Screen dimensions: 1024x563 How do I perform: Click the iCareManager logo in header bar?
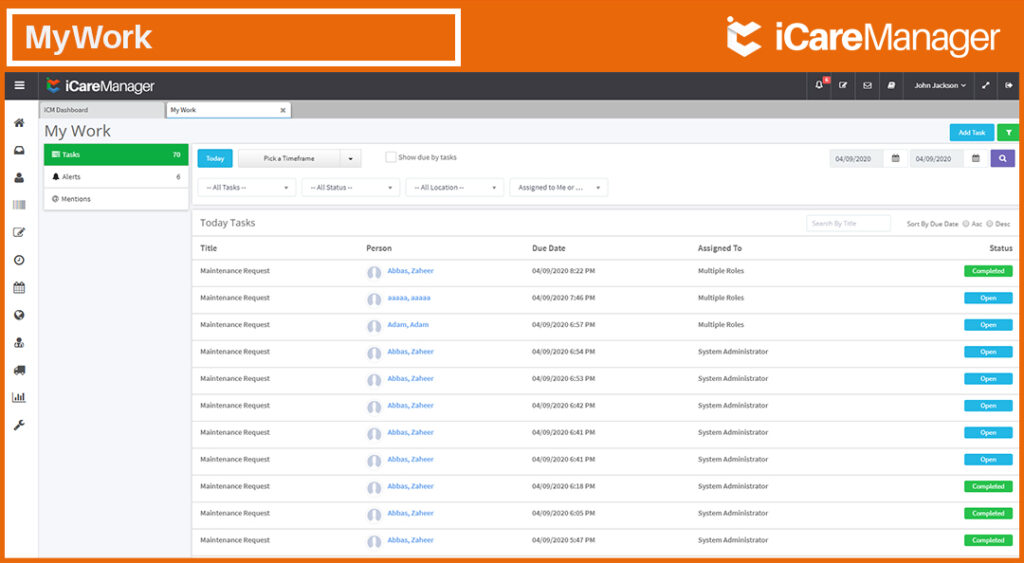(101, 86)
